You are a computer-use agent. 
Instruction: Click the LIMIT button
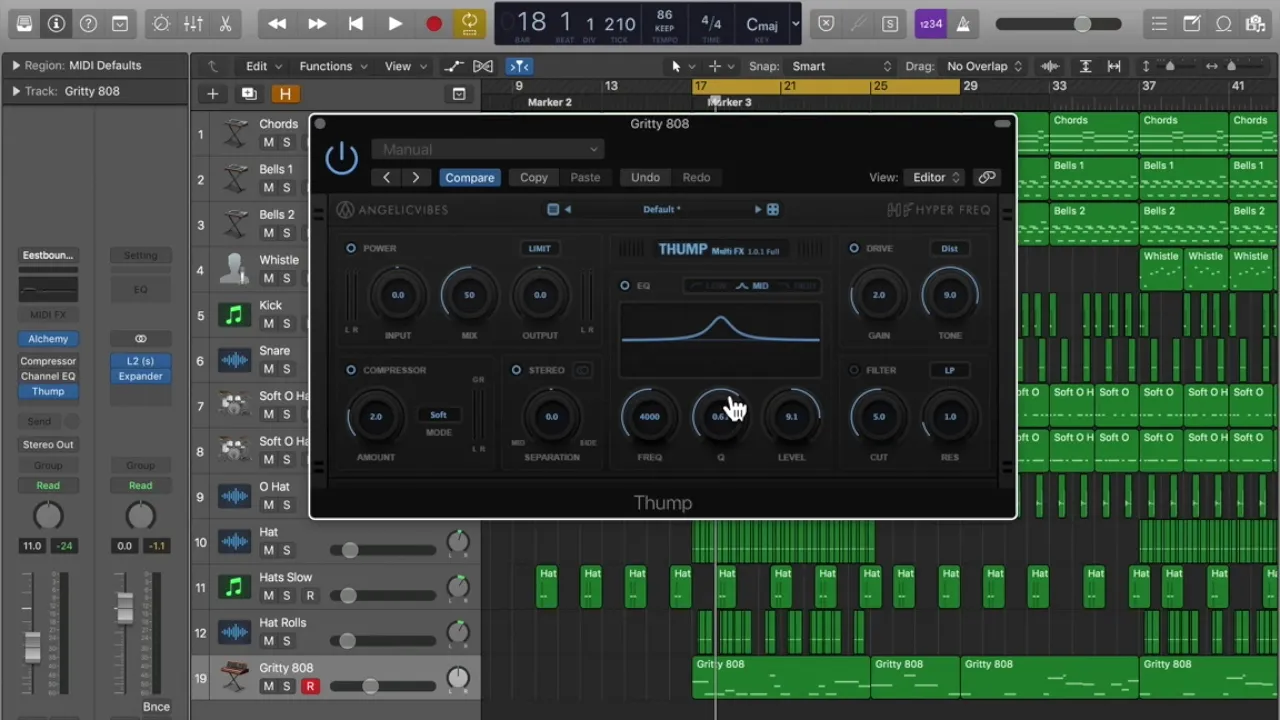tap(539, 248)
